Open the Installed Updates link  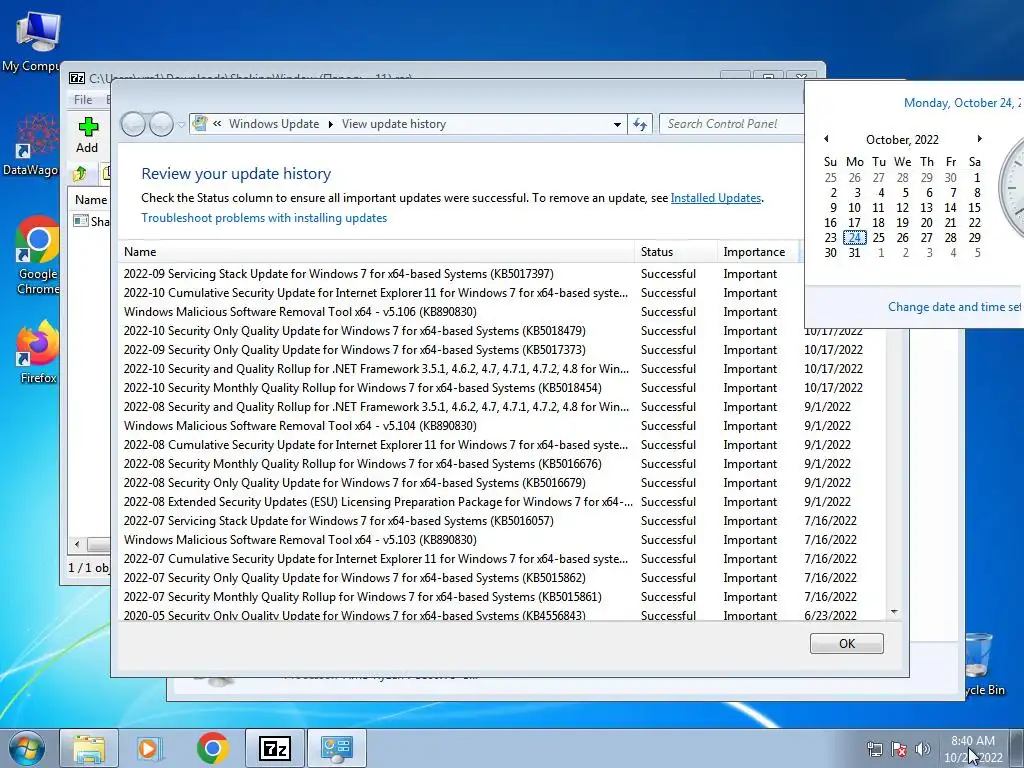coord(716,198)
